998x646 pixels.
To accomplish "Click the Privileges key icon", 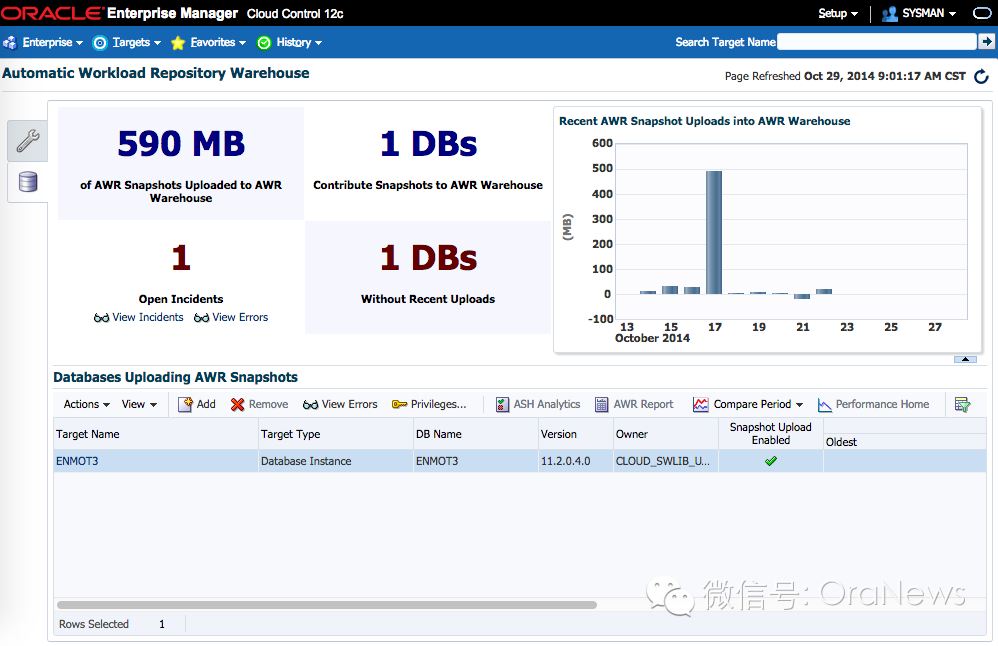I will point(400,404).
